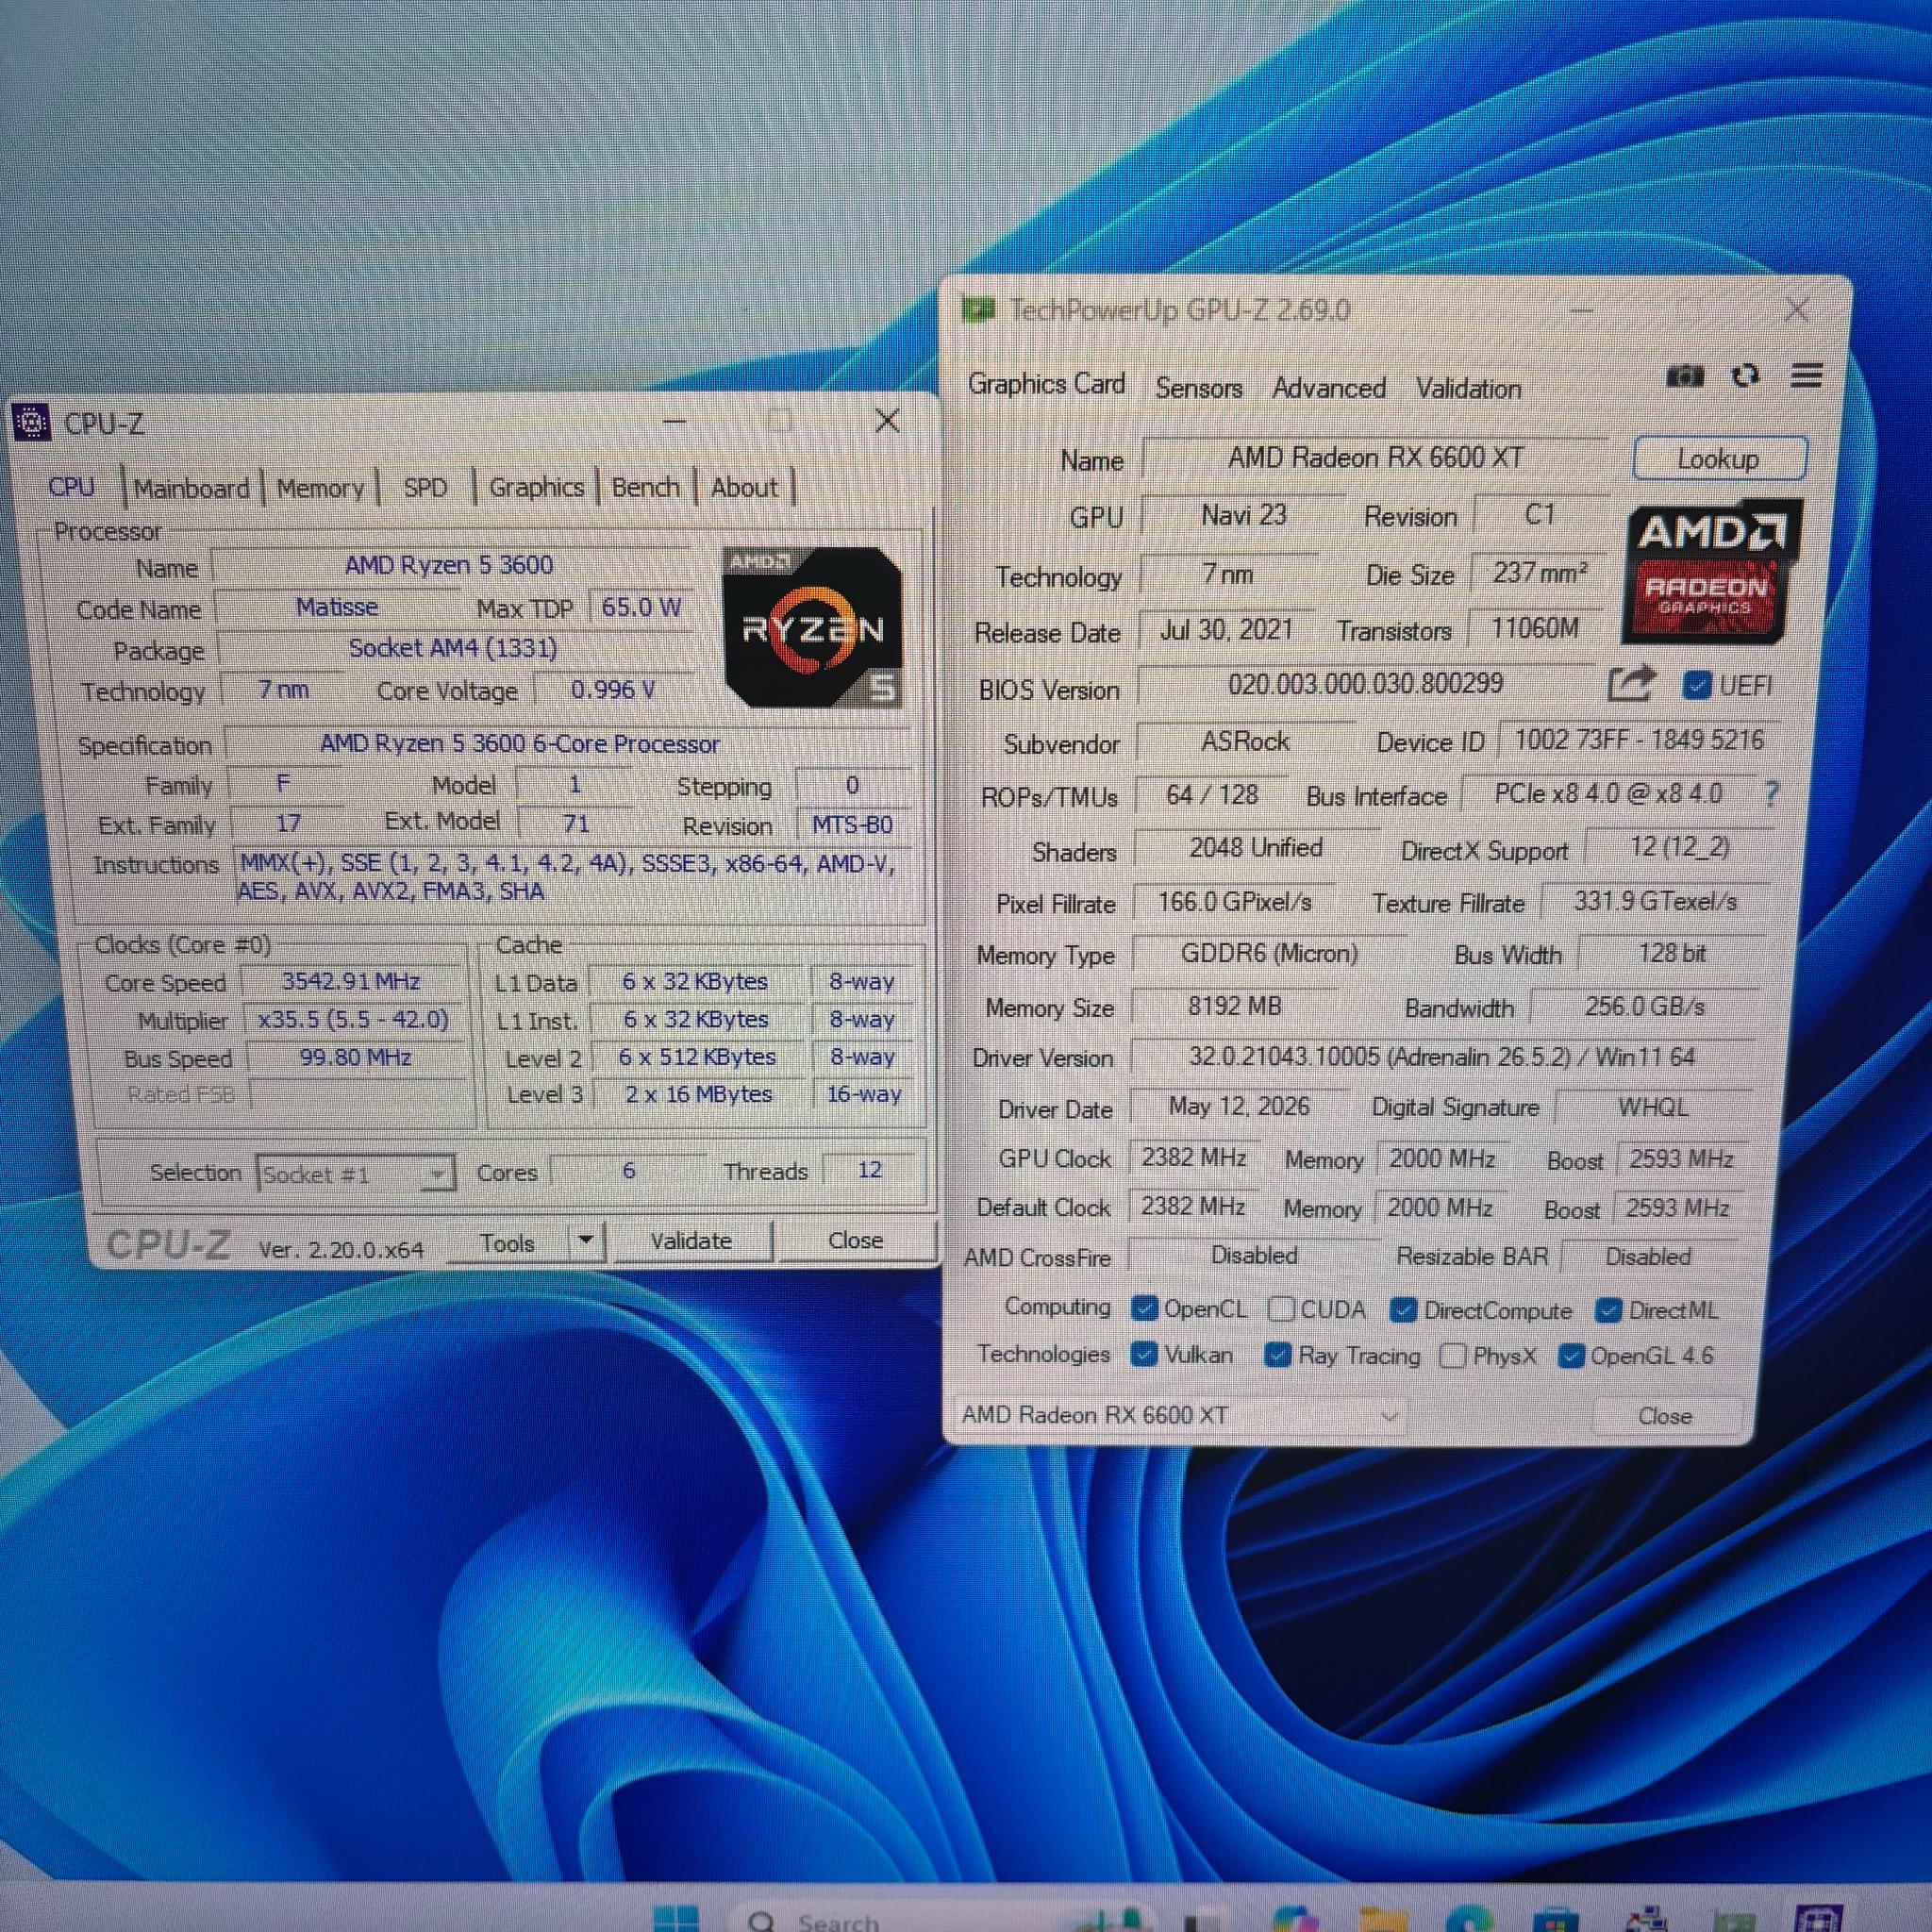Toggle the CUDA checkbox

[x=1281, y=1309]
